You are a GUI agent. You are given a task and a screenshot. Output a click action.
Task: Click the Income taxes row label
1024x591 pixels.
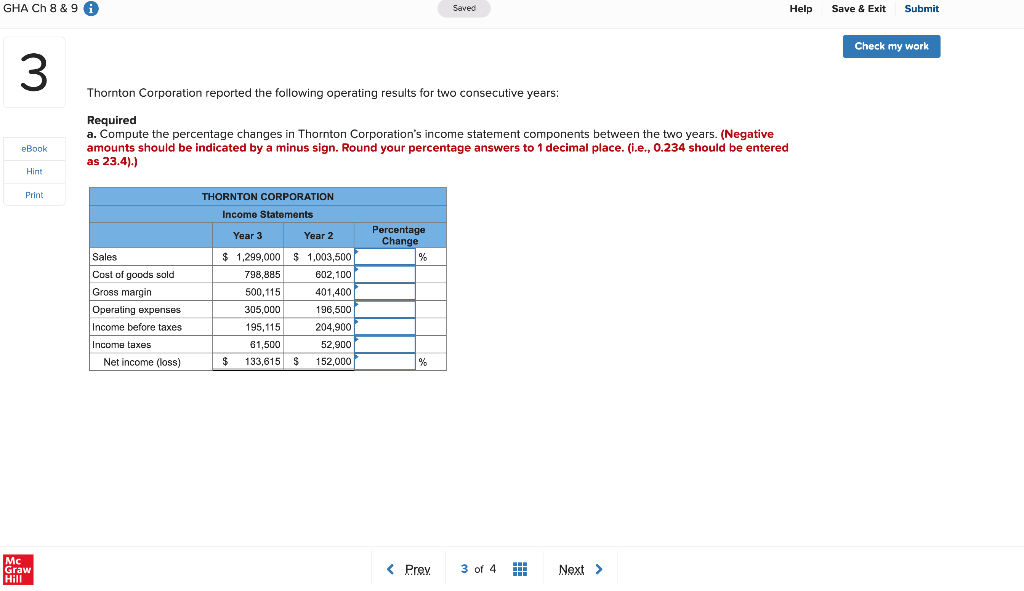(121, 345)
